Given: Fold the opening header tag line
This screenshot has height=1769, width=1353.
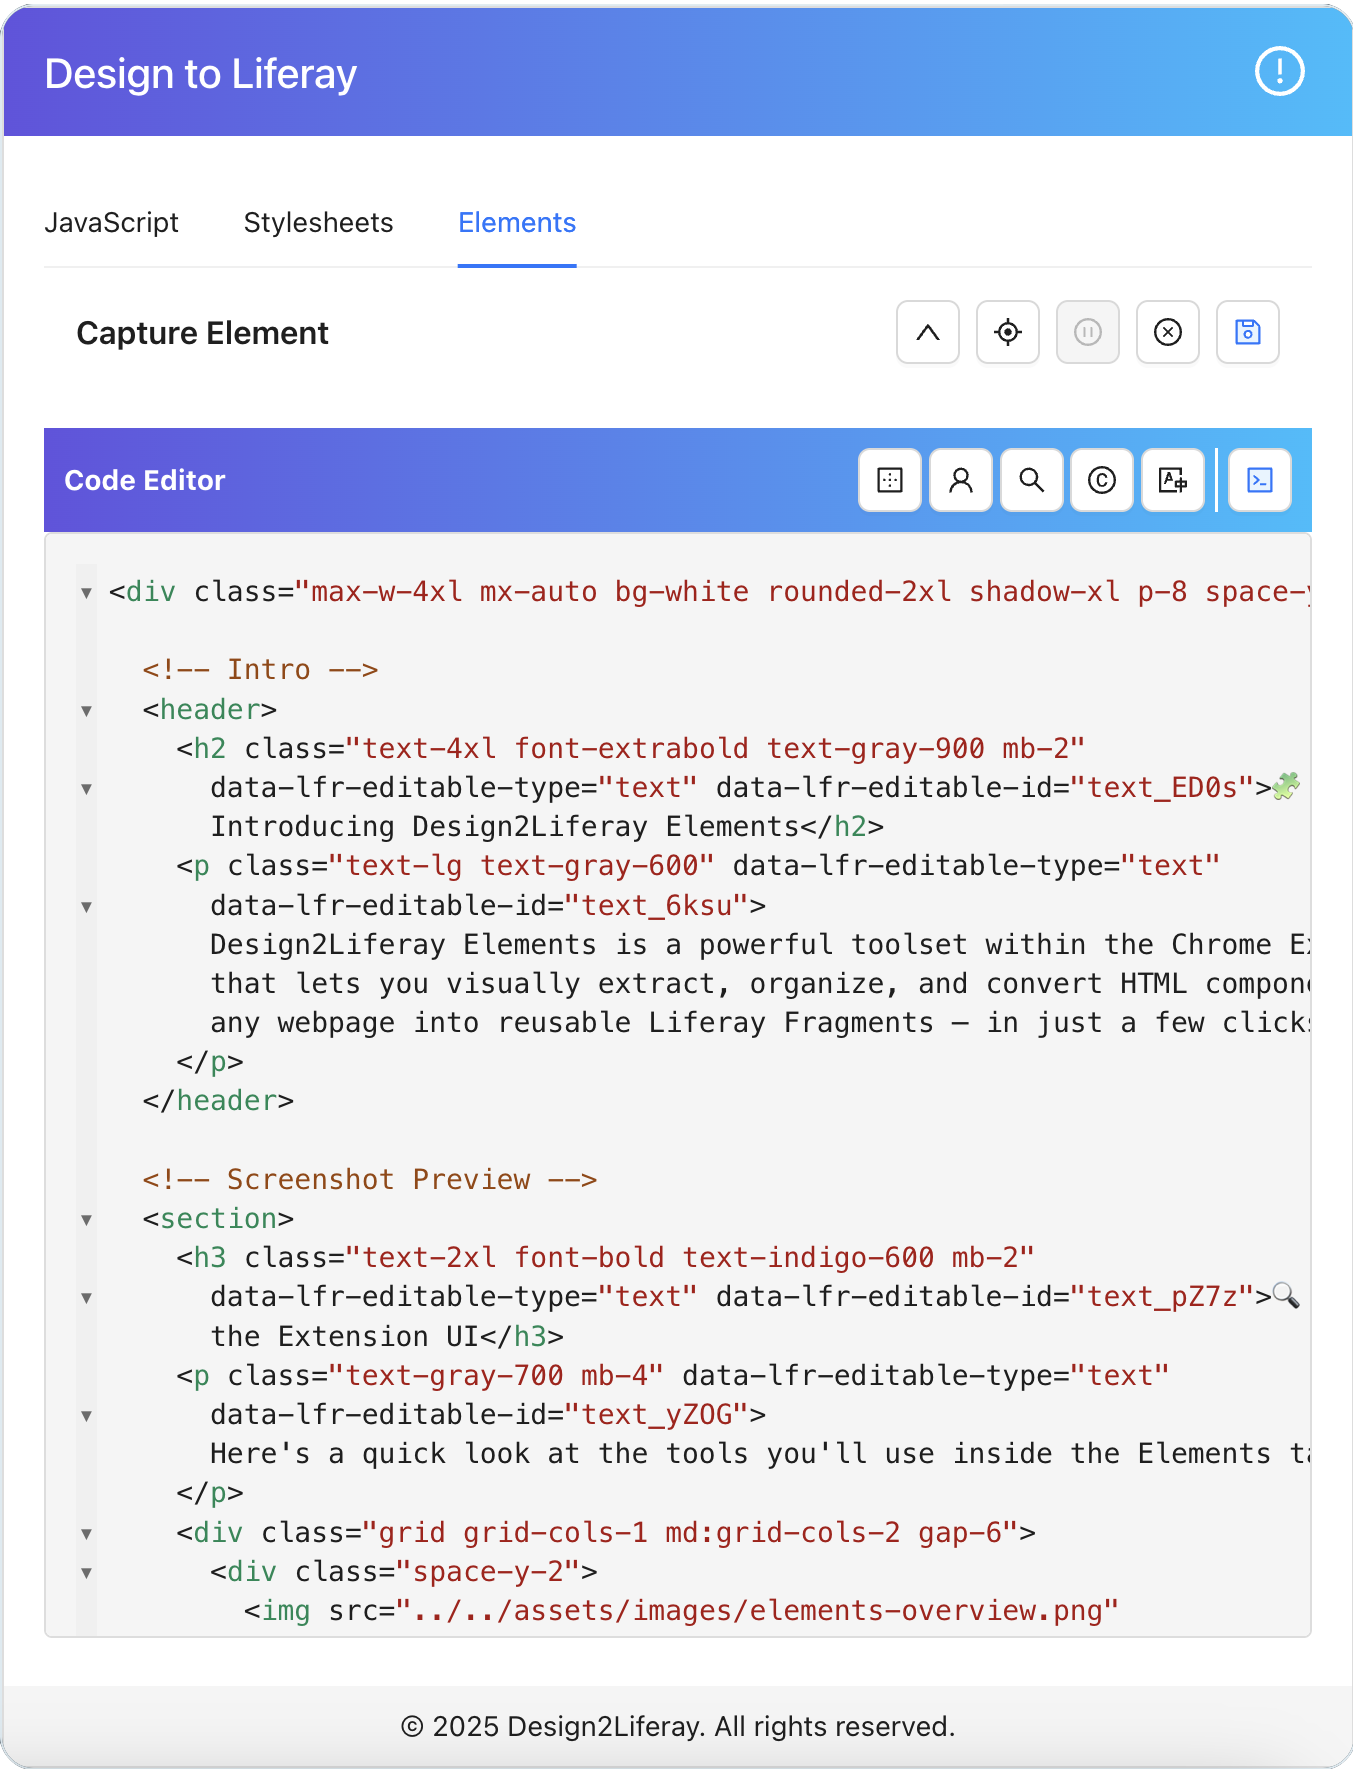Looking at the screenshot, I should point(87,711).
